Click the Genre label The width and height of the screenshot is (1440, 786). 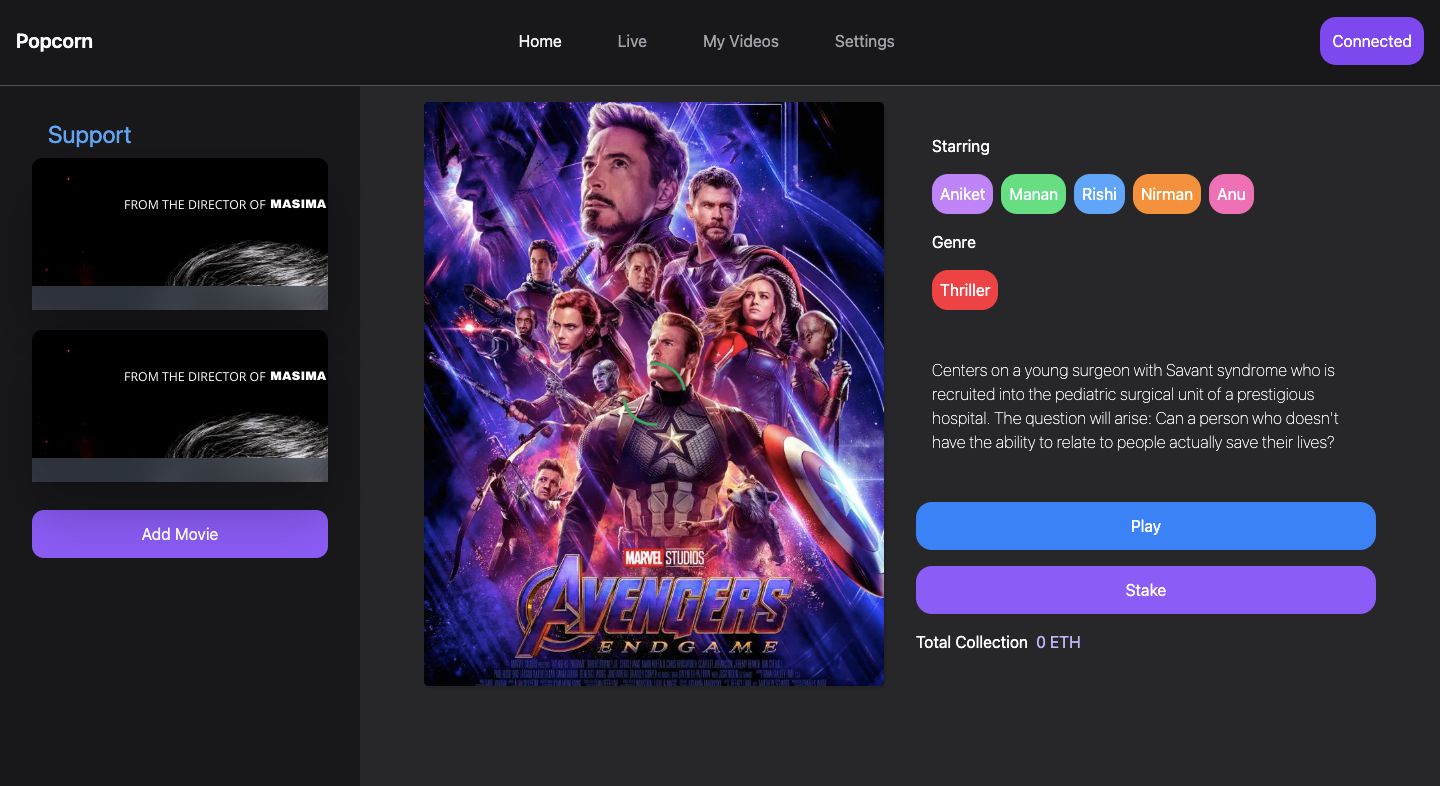click(954, 242)
